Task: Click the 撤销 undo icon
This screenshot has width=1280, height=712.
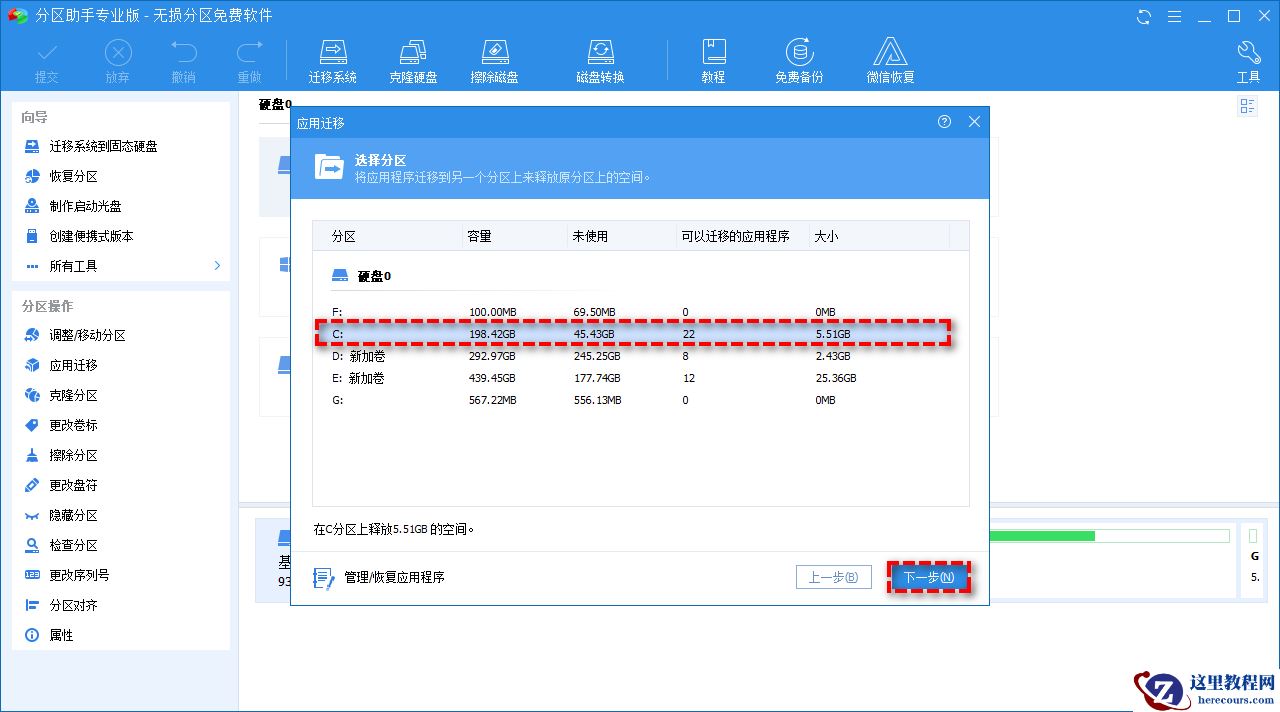Action: click(183, 57)
